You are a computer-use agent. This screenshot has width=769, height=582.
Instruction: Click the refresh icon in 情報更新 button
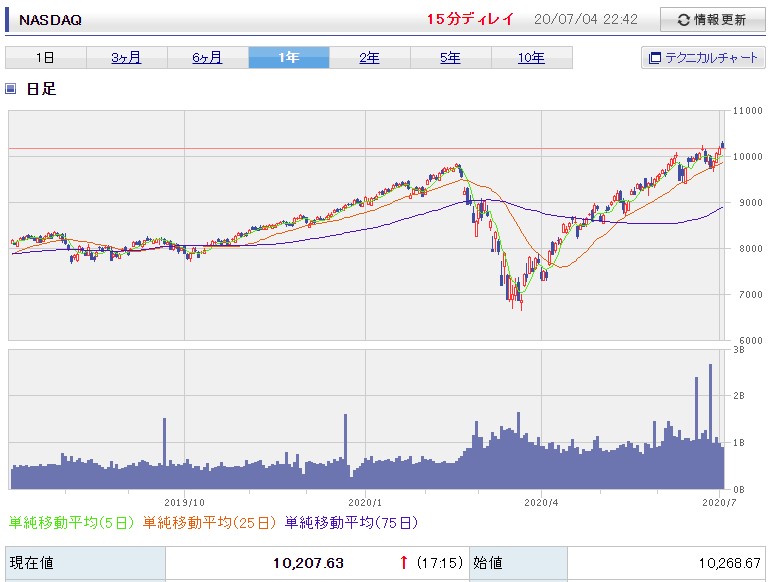pos(684,20)
